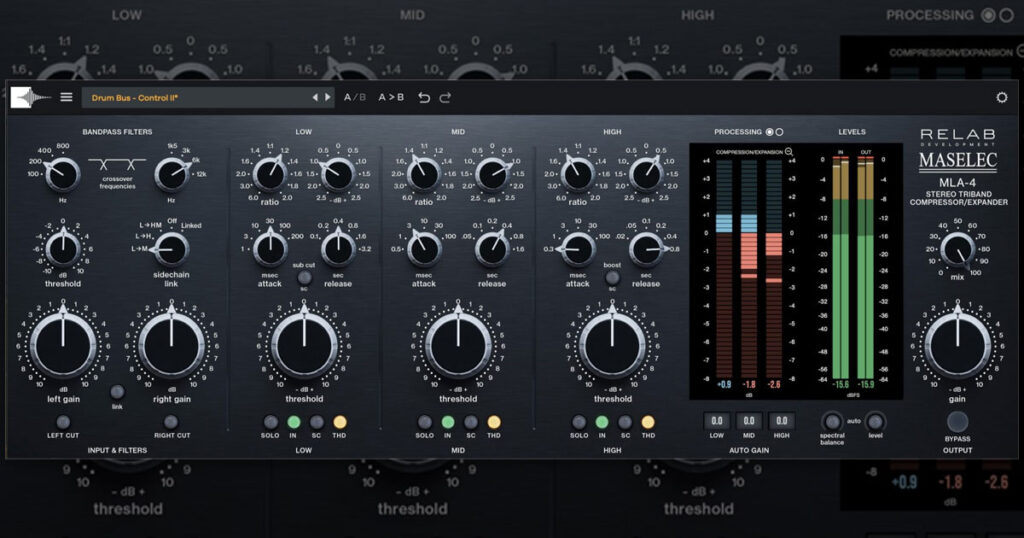Toggle LOW band SC button
Image resolution: width=1024 pixels, height=538 pixels.
pyautogui.click(x=317, y=422)
